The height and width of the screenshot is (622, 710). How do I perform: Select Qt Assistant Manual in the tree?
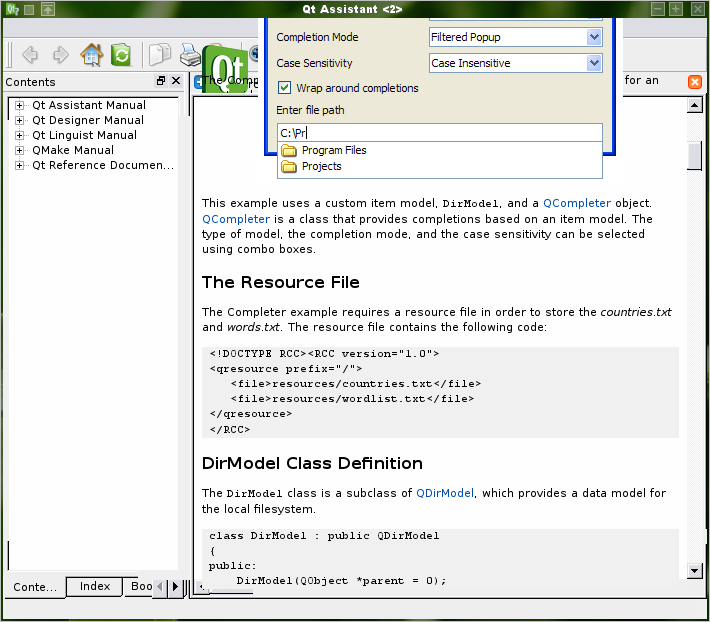pos(89,105)
